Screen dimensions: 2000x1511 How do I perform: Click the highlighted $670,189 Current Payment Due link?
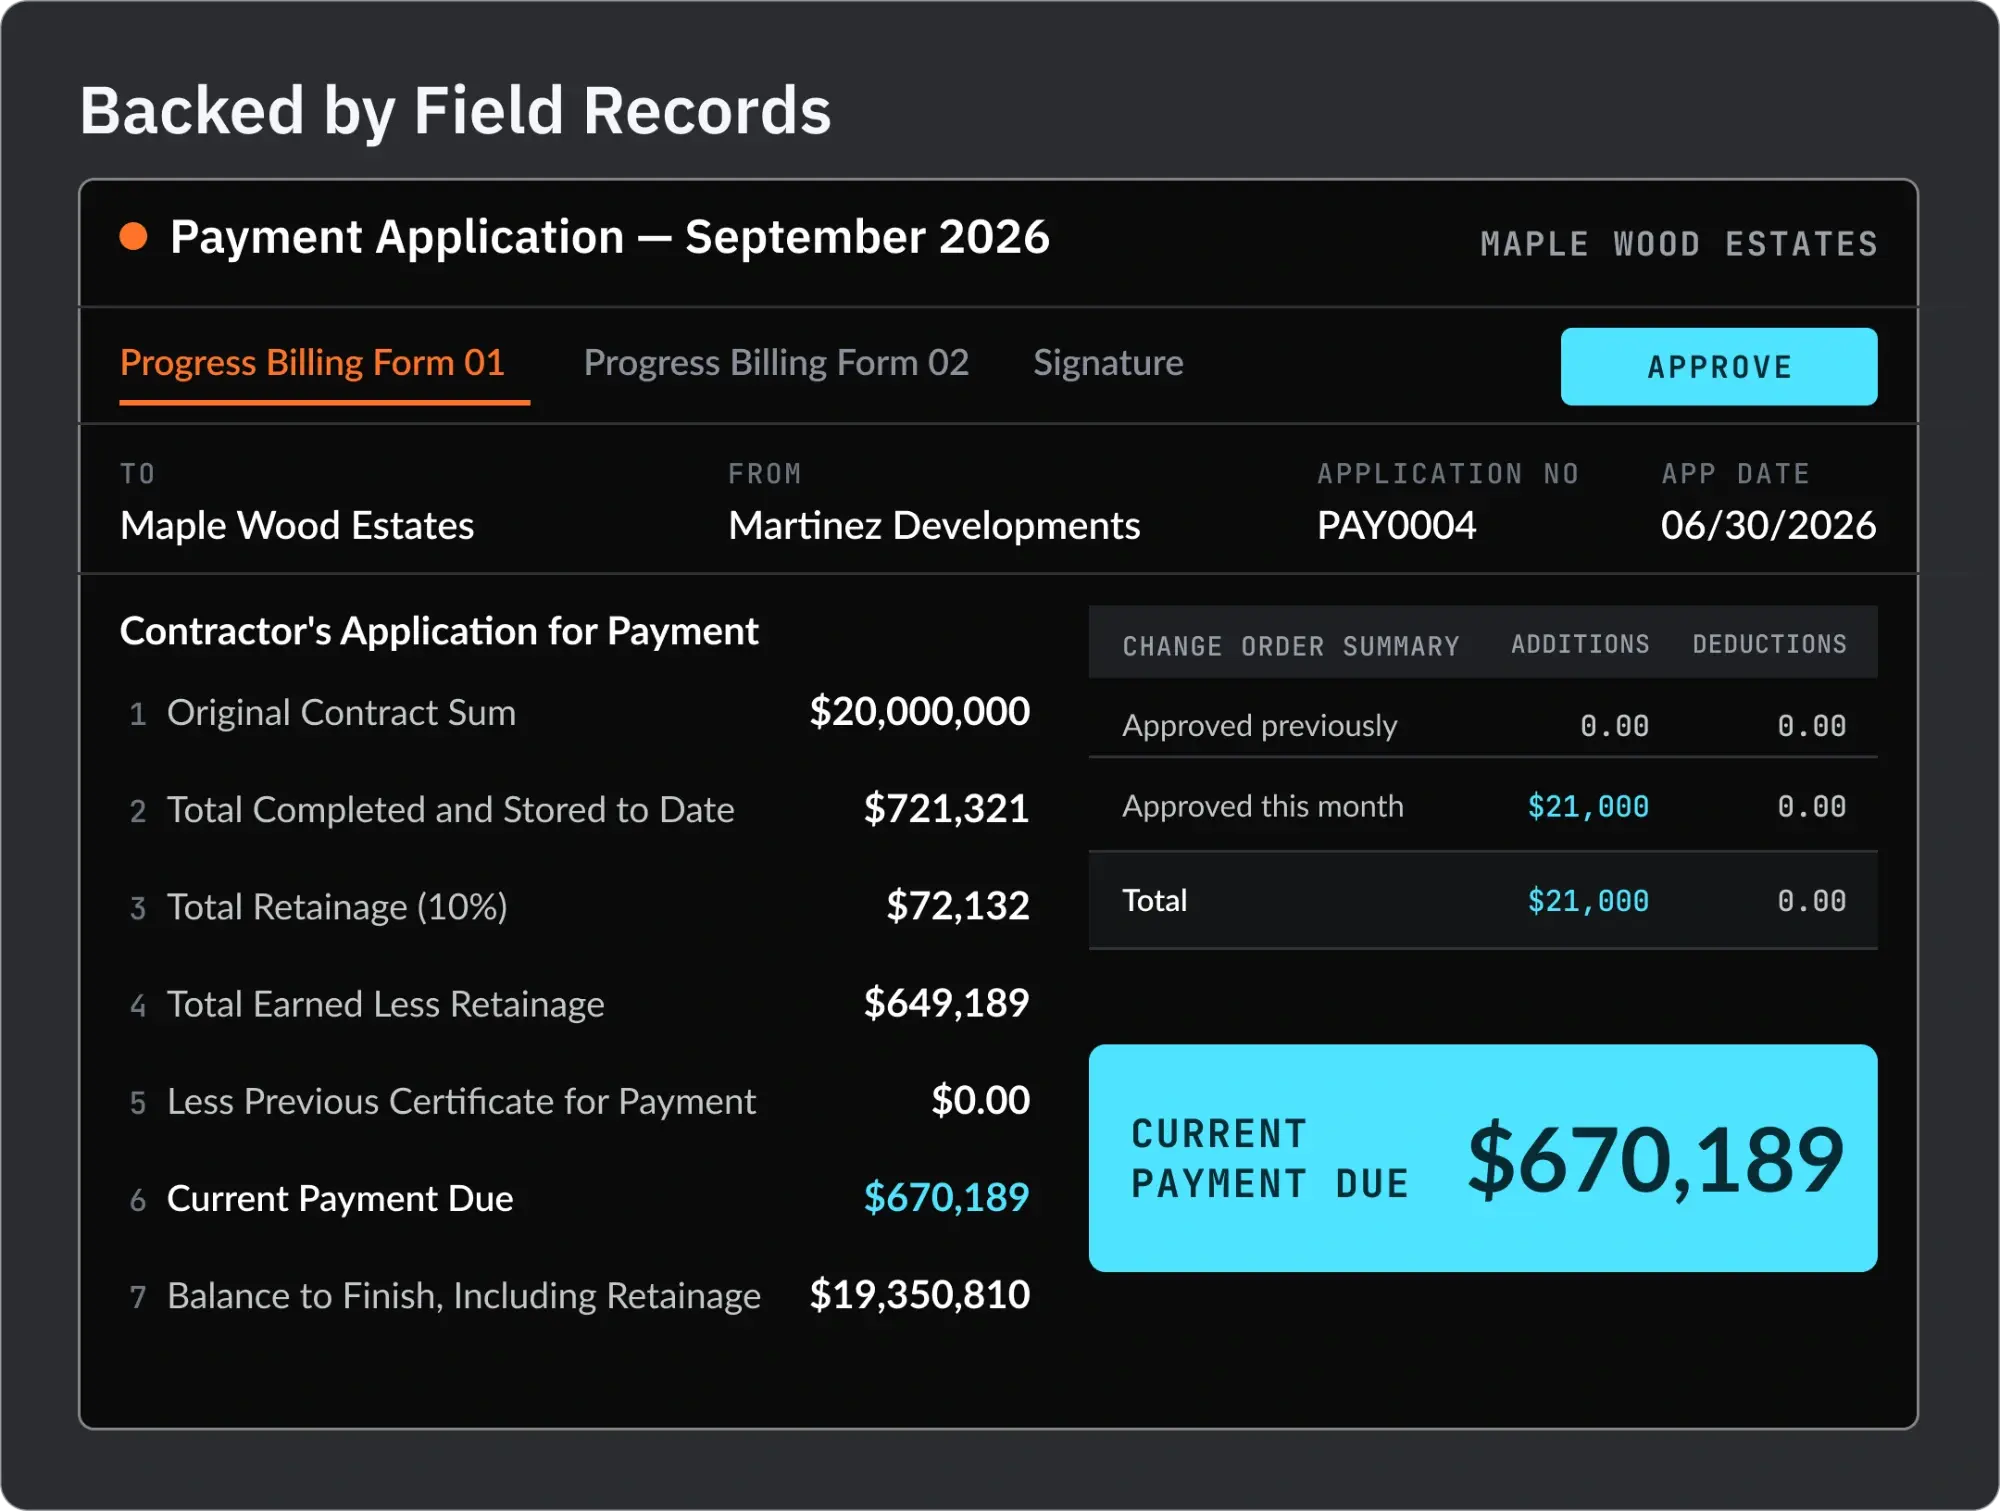point(946,1198)
